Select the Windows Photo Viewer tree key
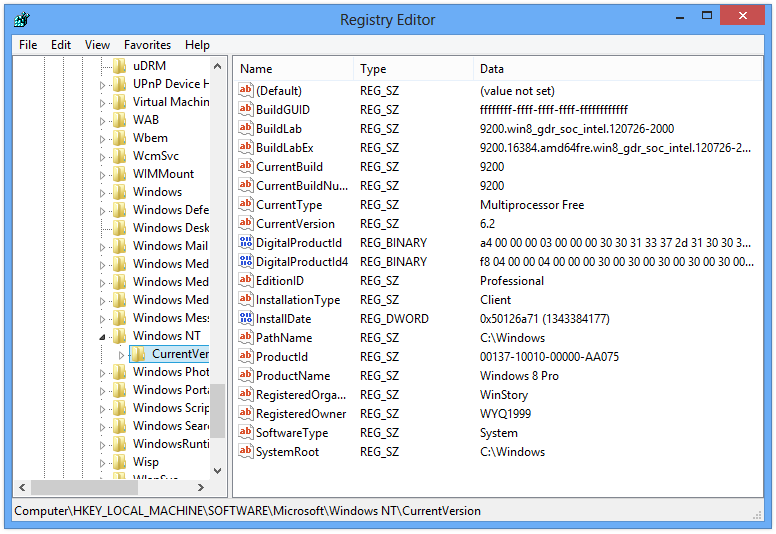776x534 pixels. [170, 372]
